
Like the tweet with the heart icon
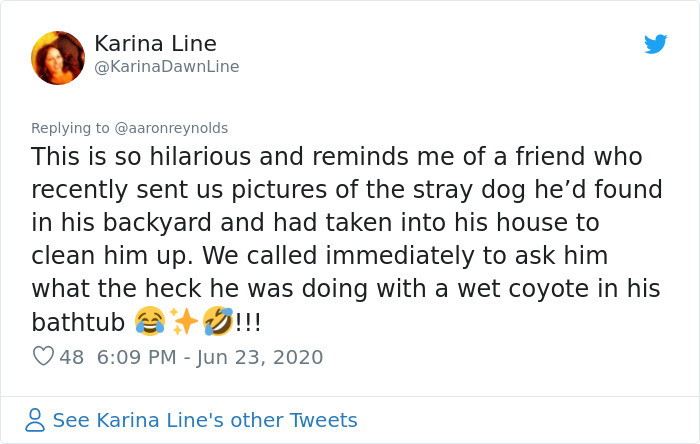(x=43, y=357)
